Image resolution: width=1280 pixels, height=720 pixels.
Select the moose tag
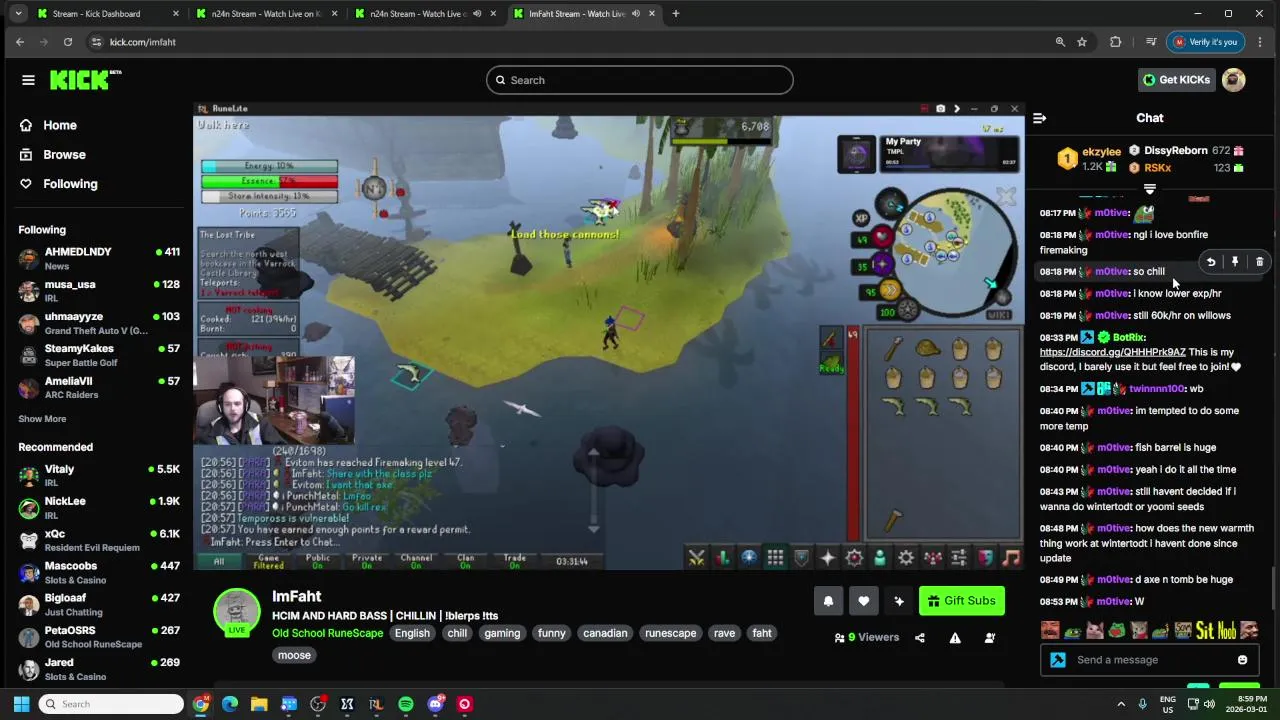coord(294,655)
